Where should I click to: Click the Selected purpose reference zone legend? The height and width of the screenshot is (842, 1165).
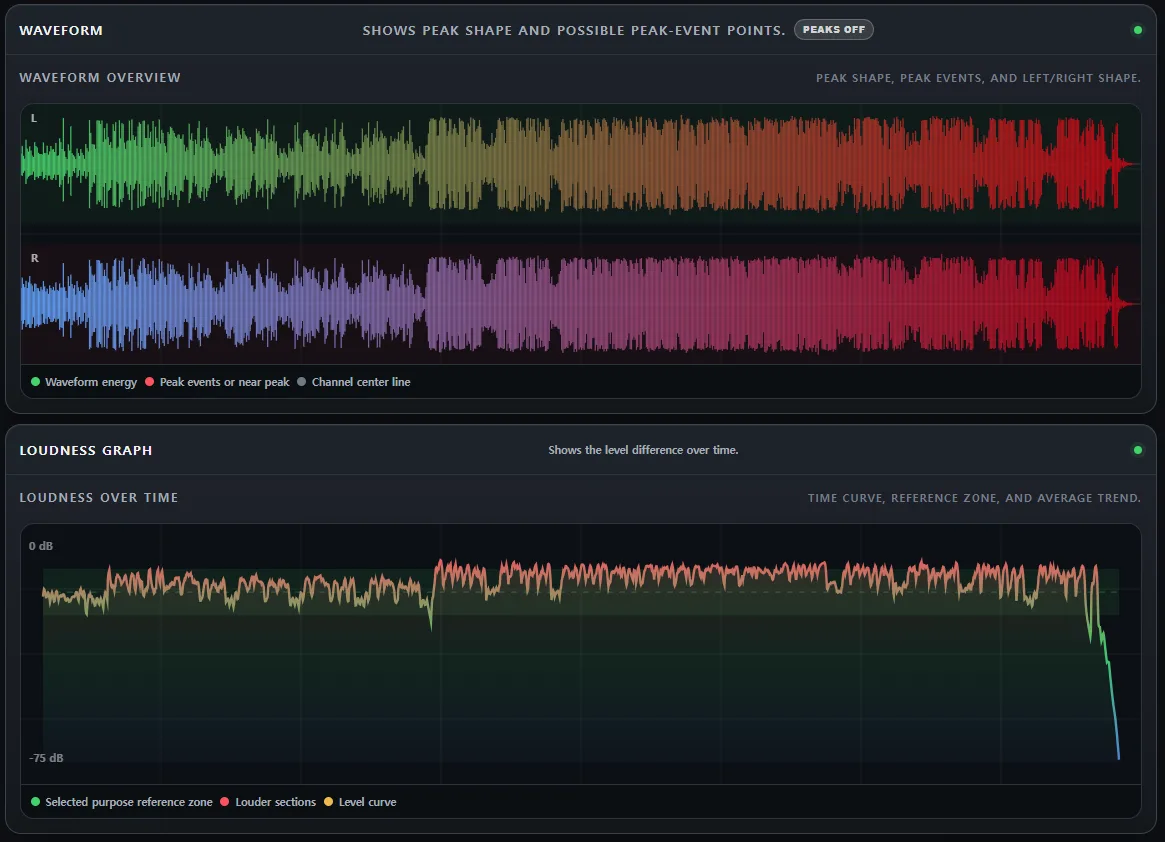click(x=122, y=802)
